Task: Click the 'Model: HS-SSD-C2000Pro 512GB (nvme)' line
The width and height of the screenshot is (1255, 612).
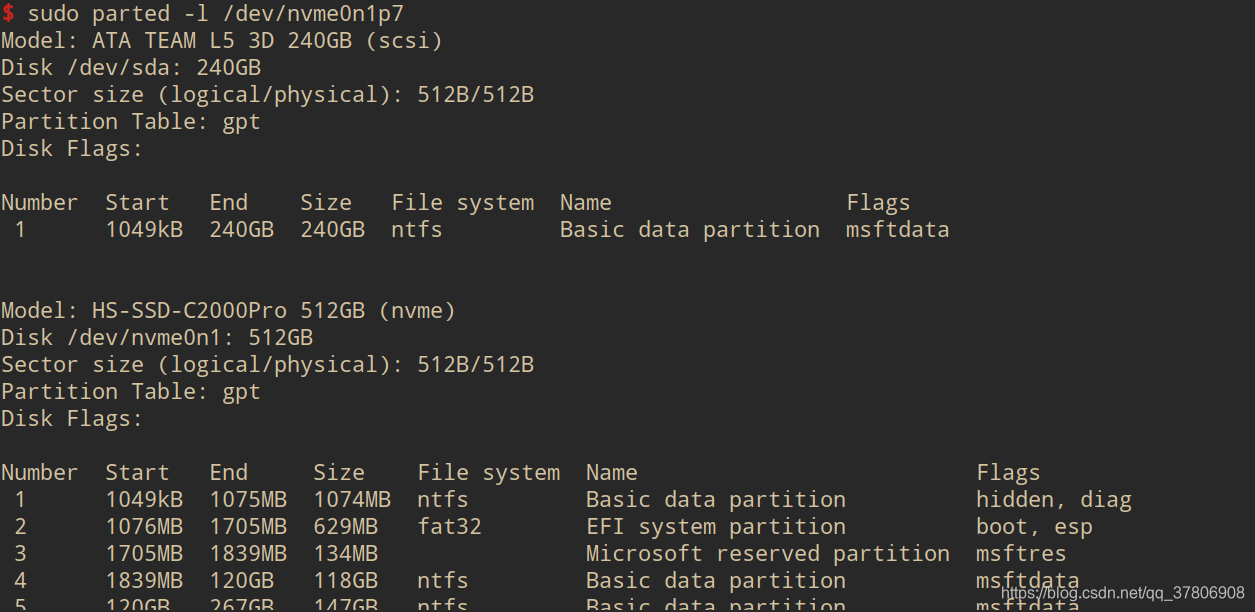Action: click(229, 311)
